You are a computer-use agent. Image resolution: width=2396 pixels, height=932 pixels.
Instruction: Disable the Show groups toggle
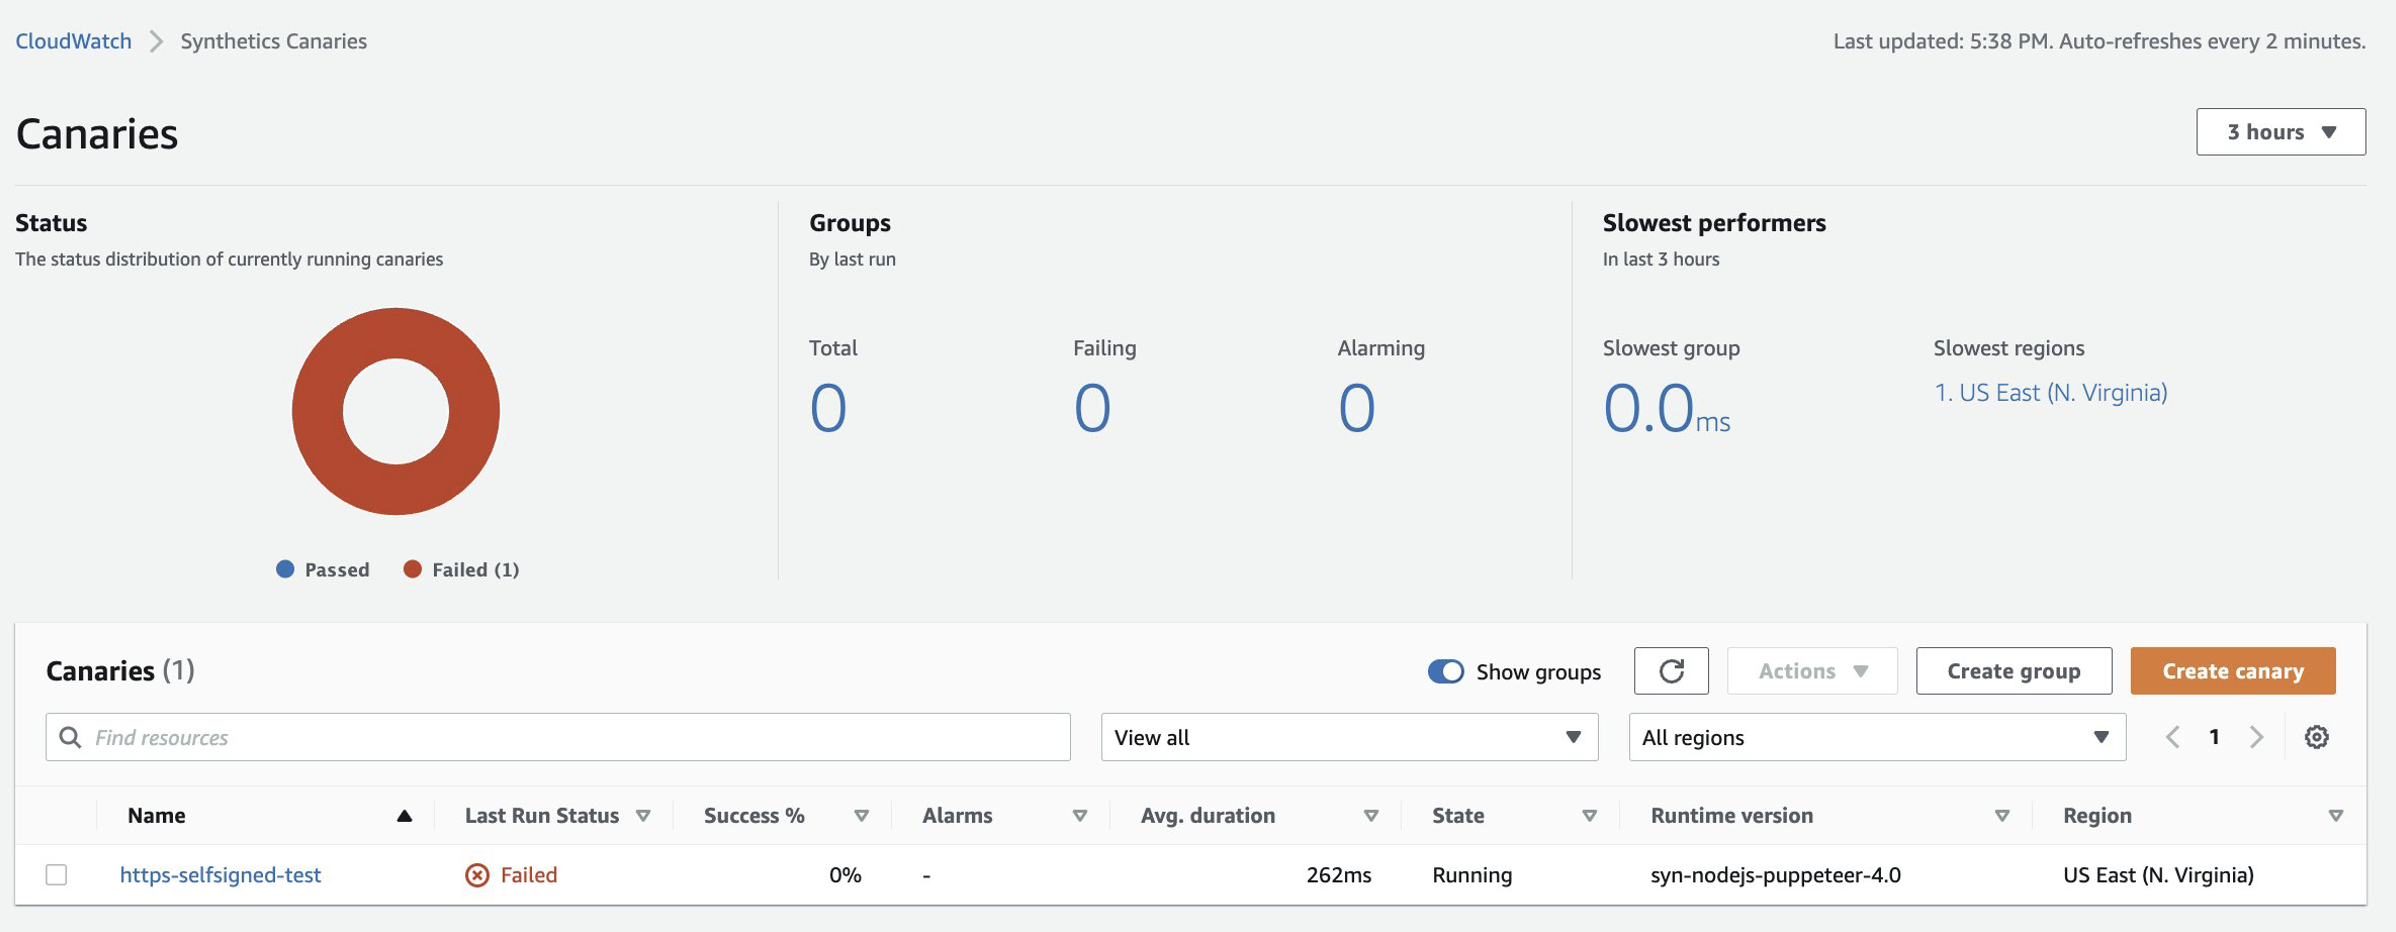point(1444,672)
